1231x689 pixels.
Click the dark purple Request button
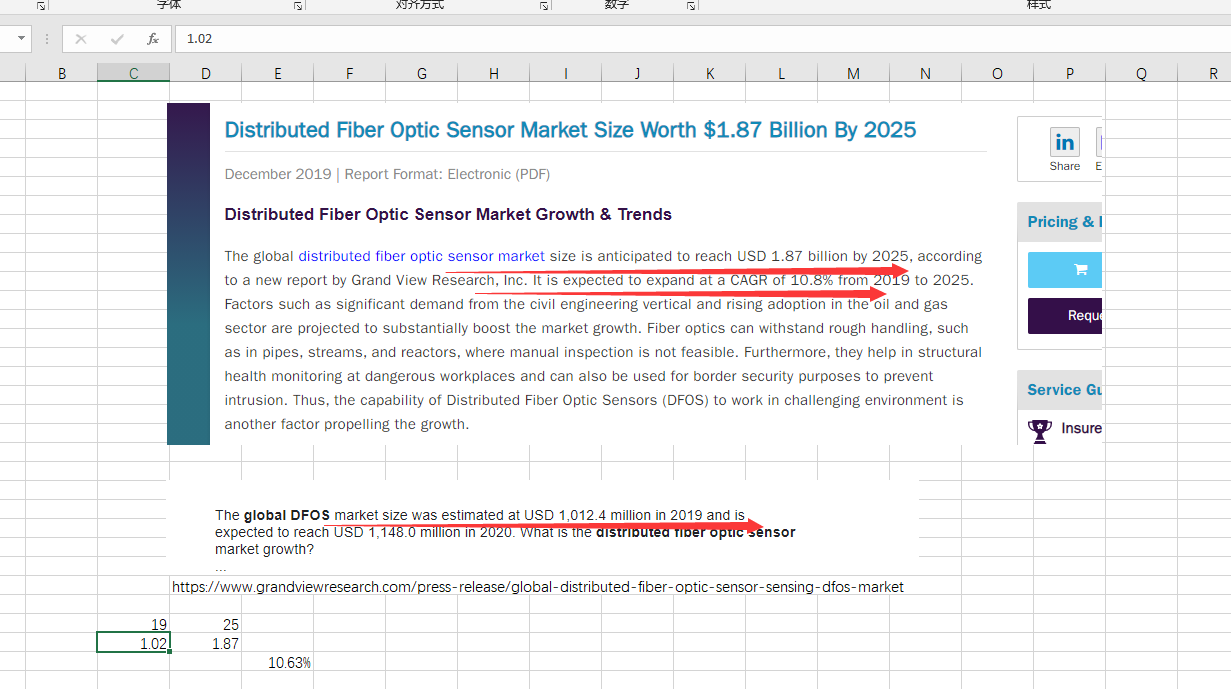pos(1066,315)
